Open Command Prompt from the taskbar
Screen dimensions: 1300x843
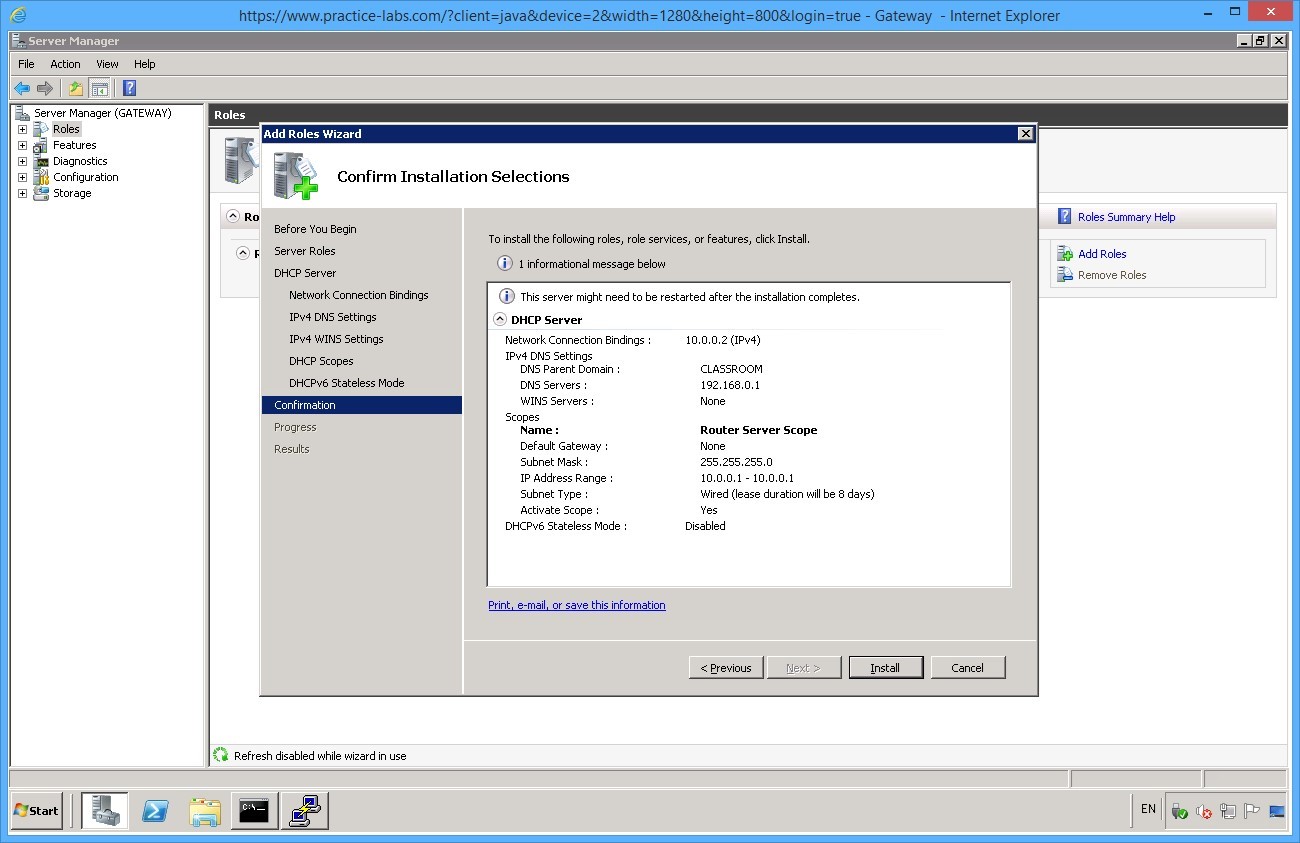255,811
